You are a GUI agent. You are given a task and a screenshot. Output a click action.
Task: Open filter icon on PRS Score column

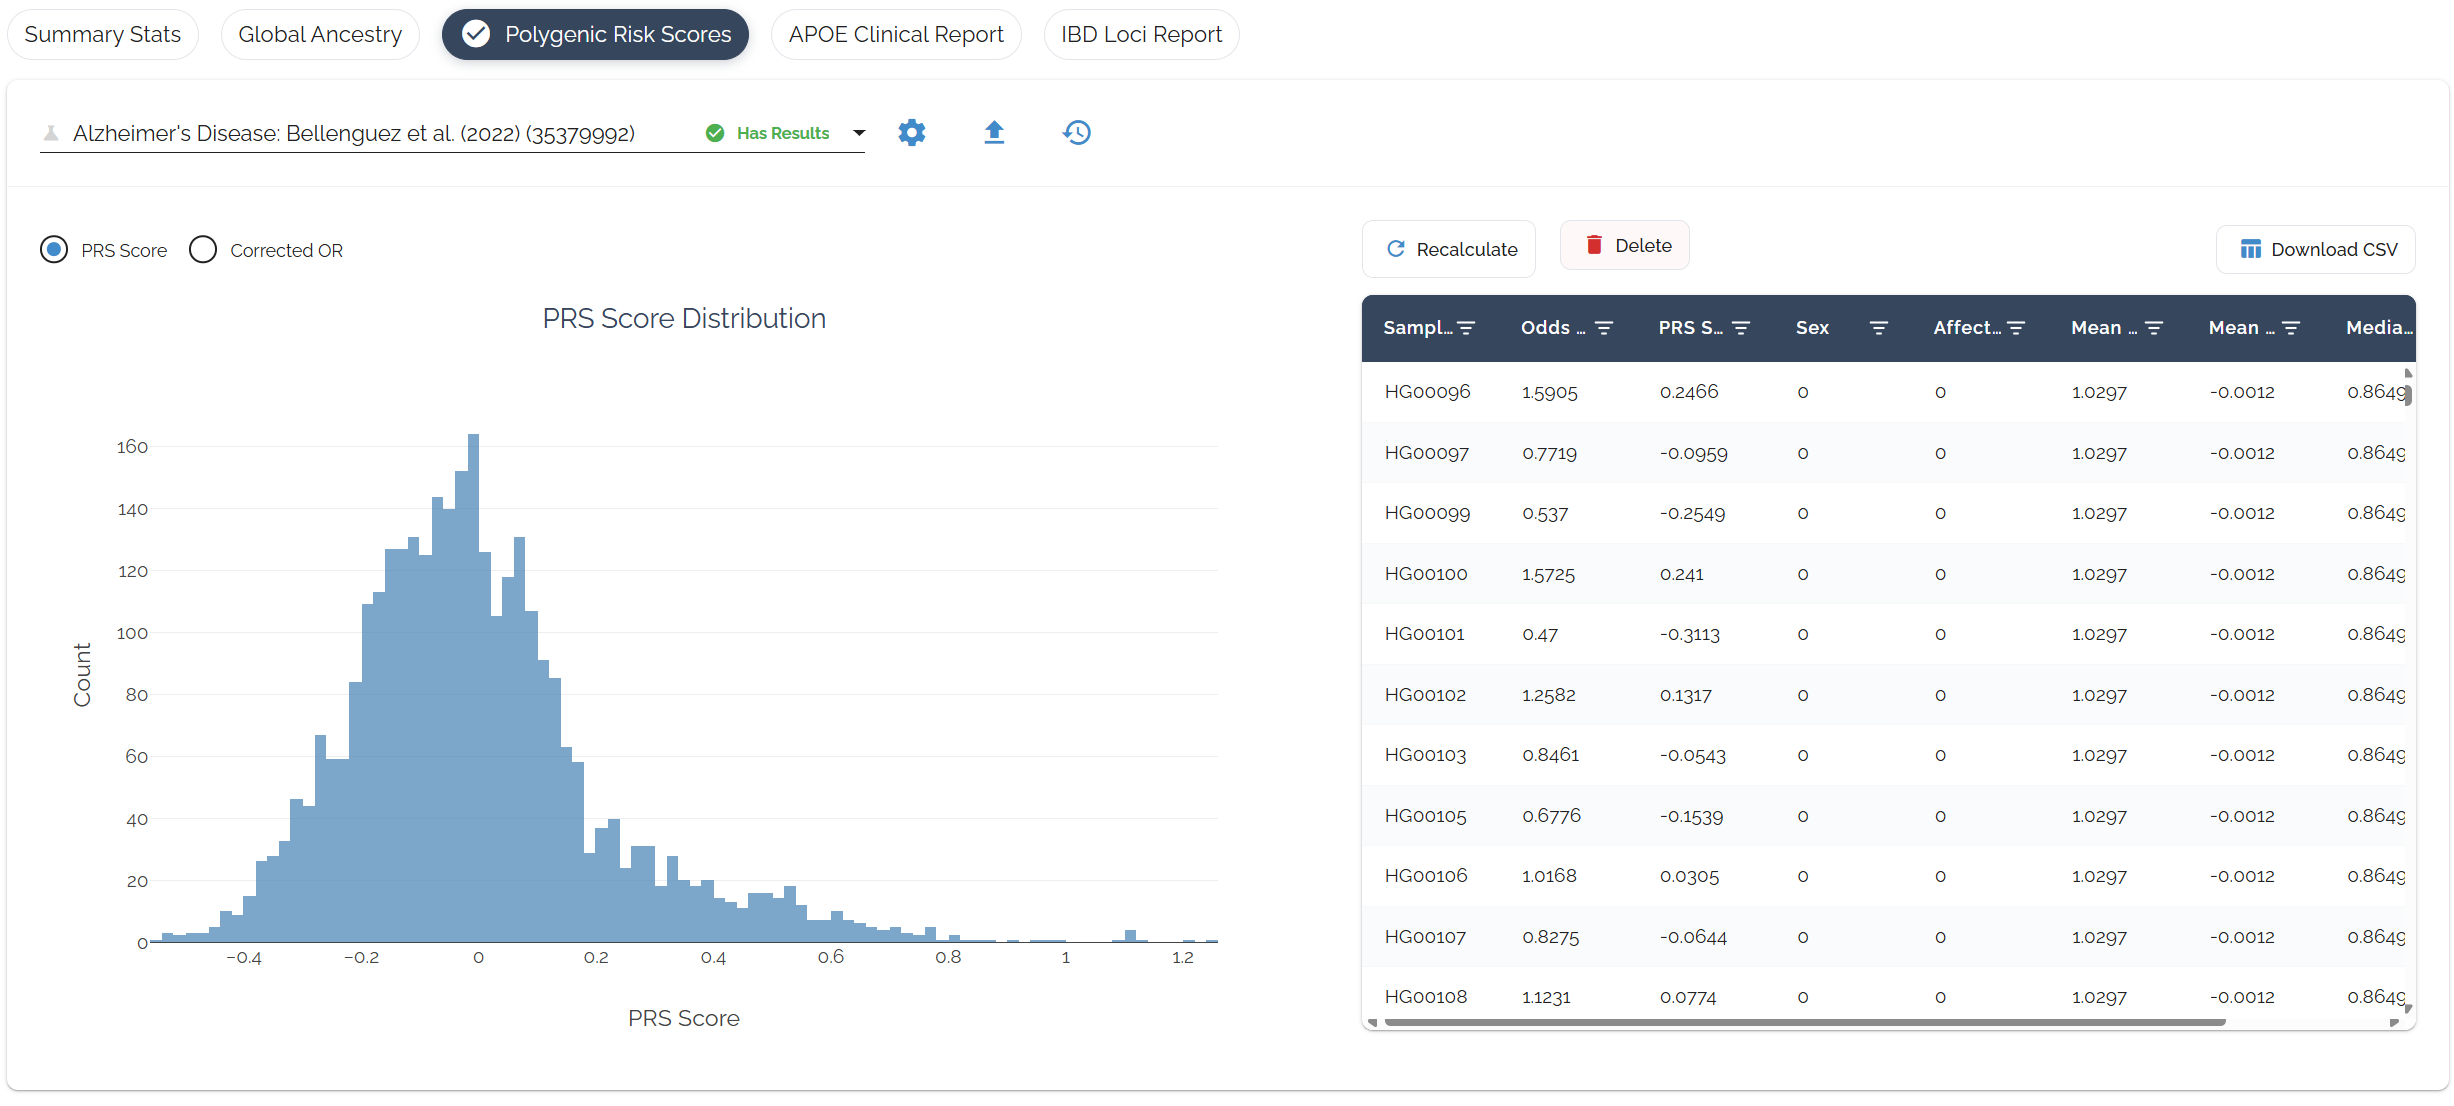pos(1741,328)
